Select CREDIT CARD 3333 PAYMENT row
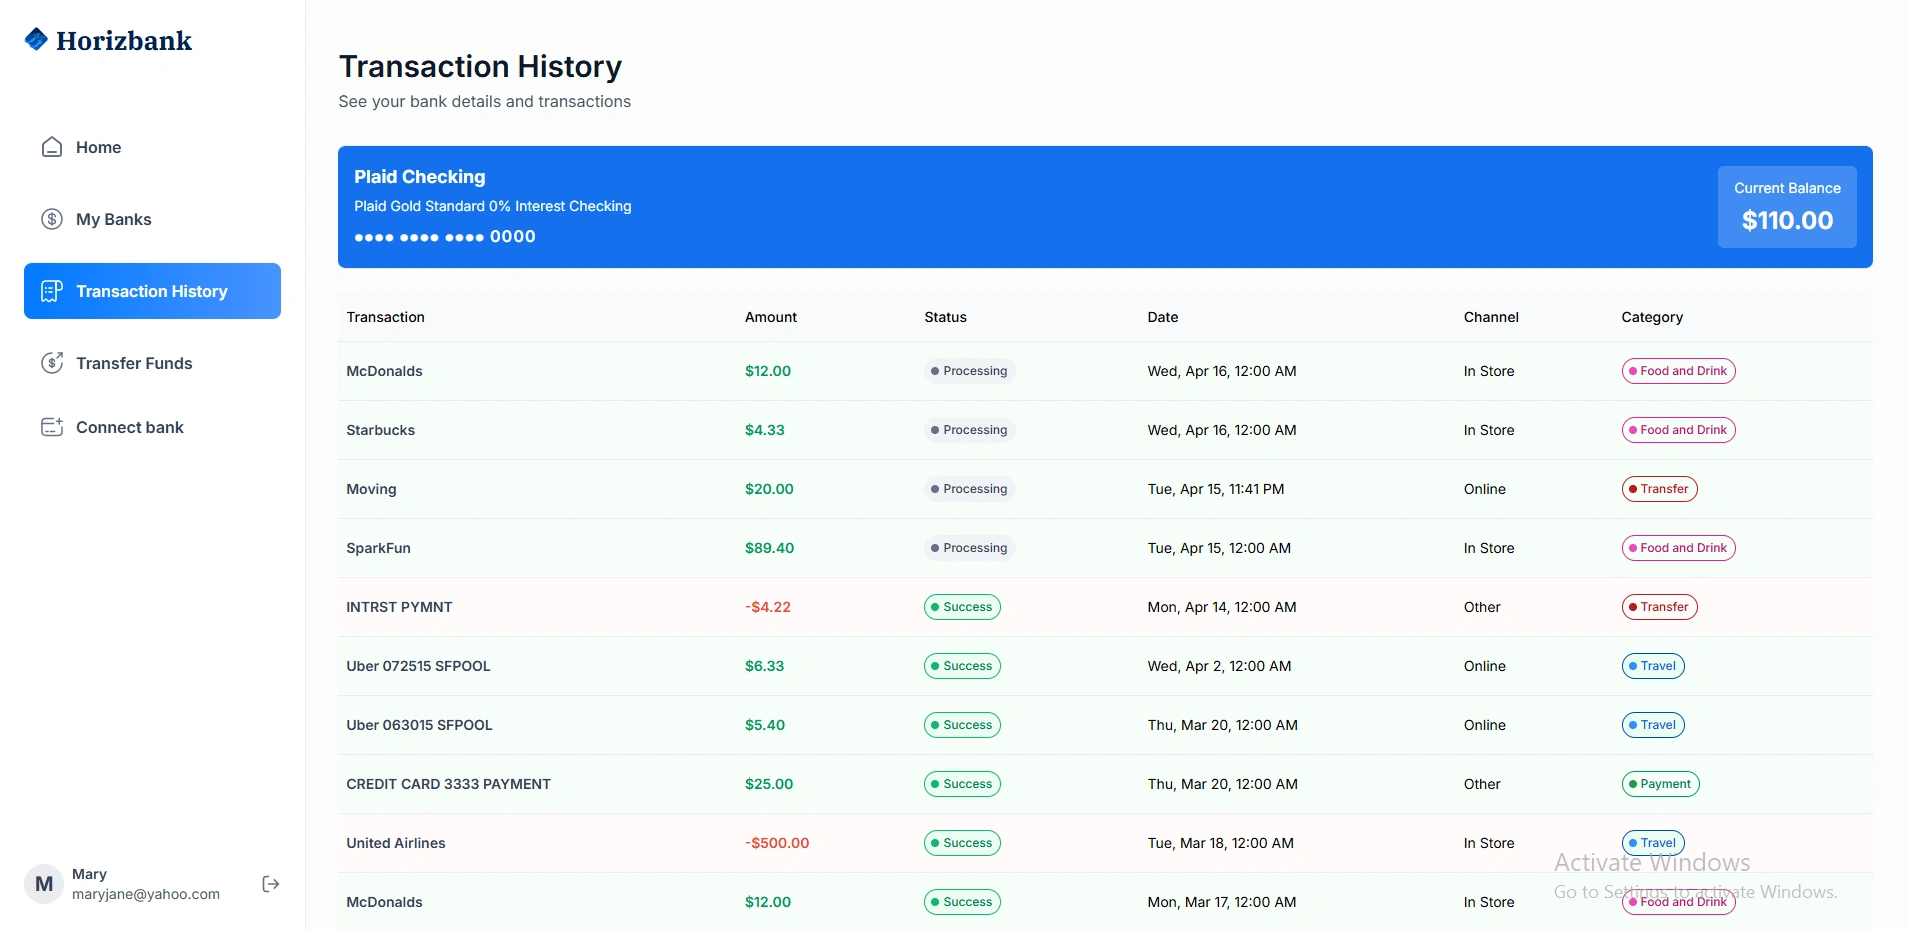This screenshot has height=930, width=1908. pyautogui.click(x=1105, y=784)
